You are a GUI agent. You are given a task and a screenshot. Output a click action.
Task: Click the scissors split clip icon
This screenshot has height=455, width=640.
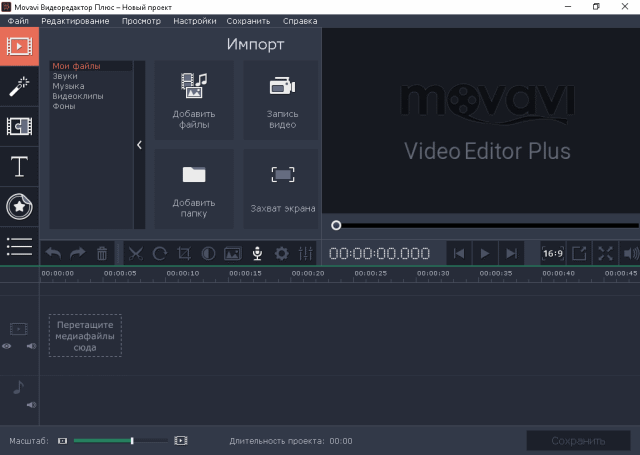(136, 254)
